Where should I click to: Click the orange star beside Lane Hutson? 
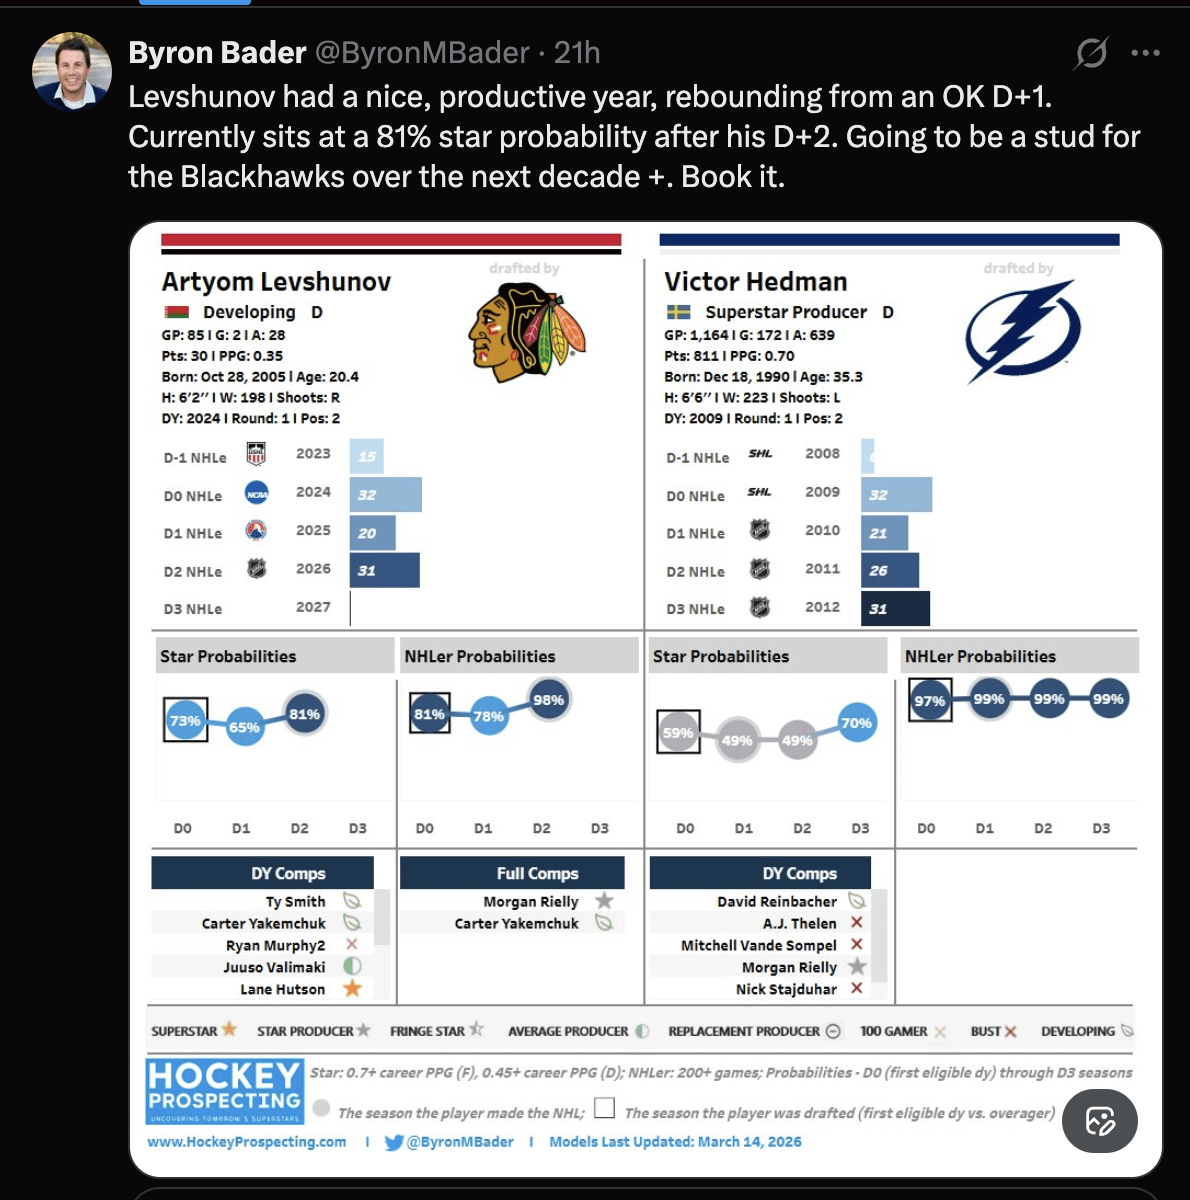coord(352,989)
